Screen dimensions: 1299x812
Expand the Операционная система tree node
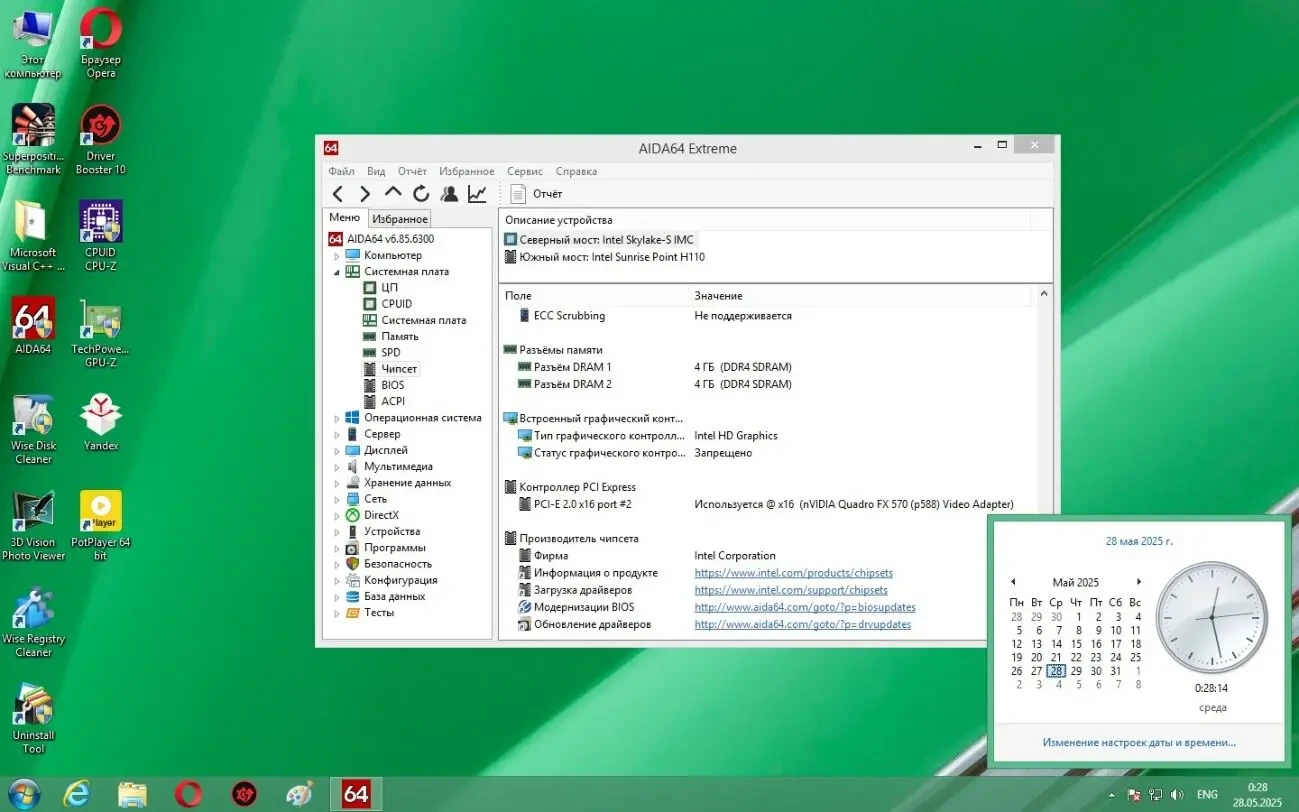[336, 417]
